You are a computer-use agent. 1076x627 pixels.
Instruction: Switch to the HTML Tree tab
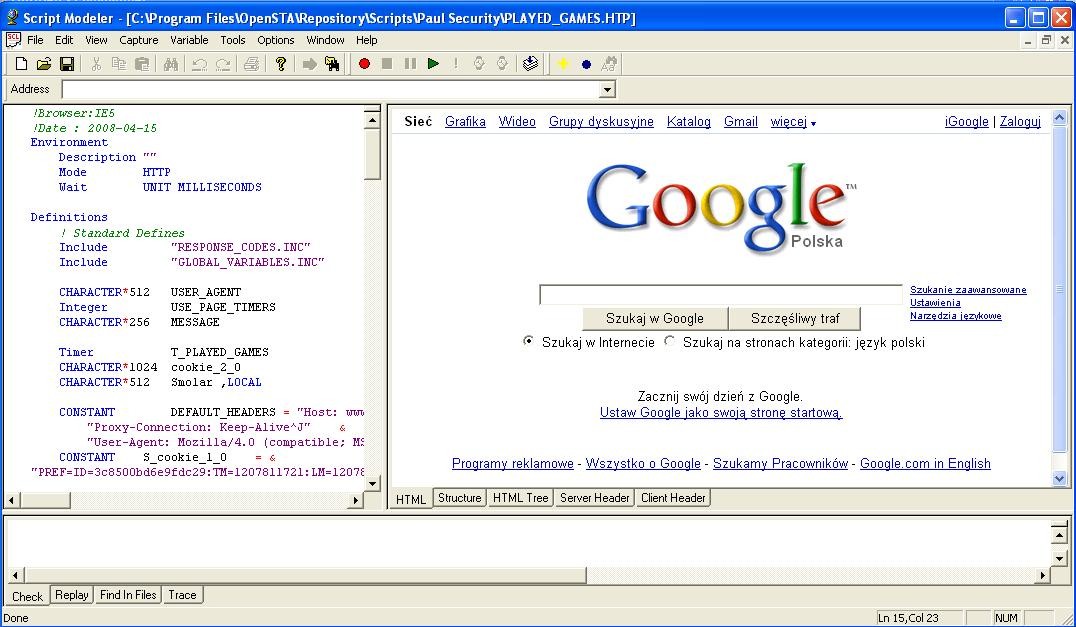pos(521,497)
